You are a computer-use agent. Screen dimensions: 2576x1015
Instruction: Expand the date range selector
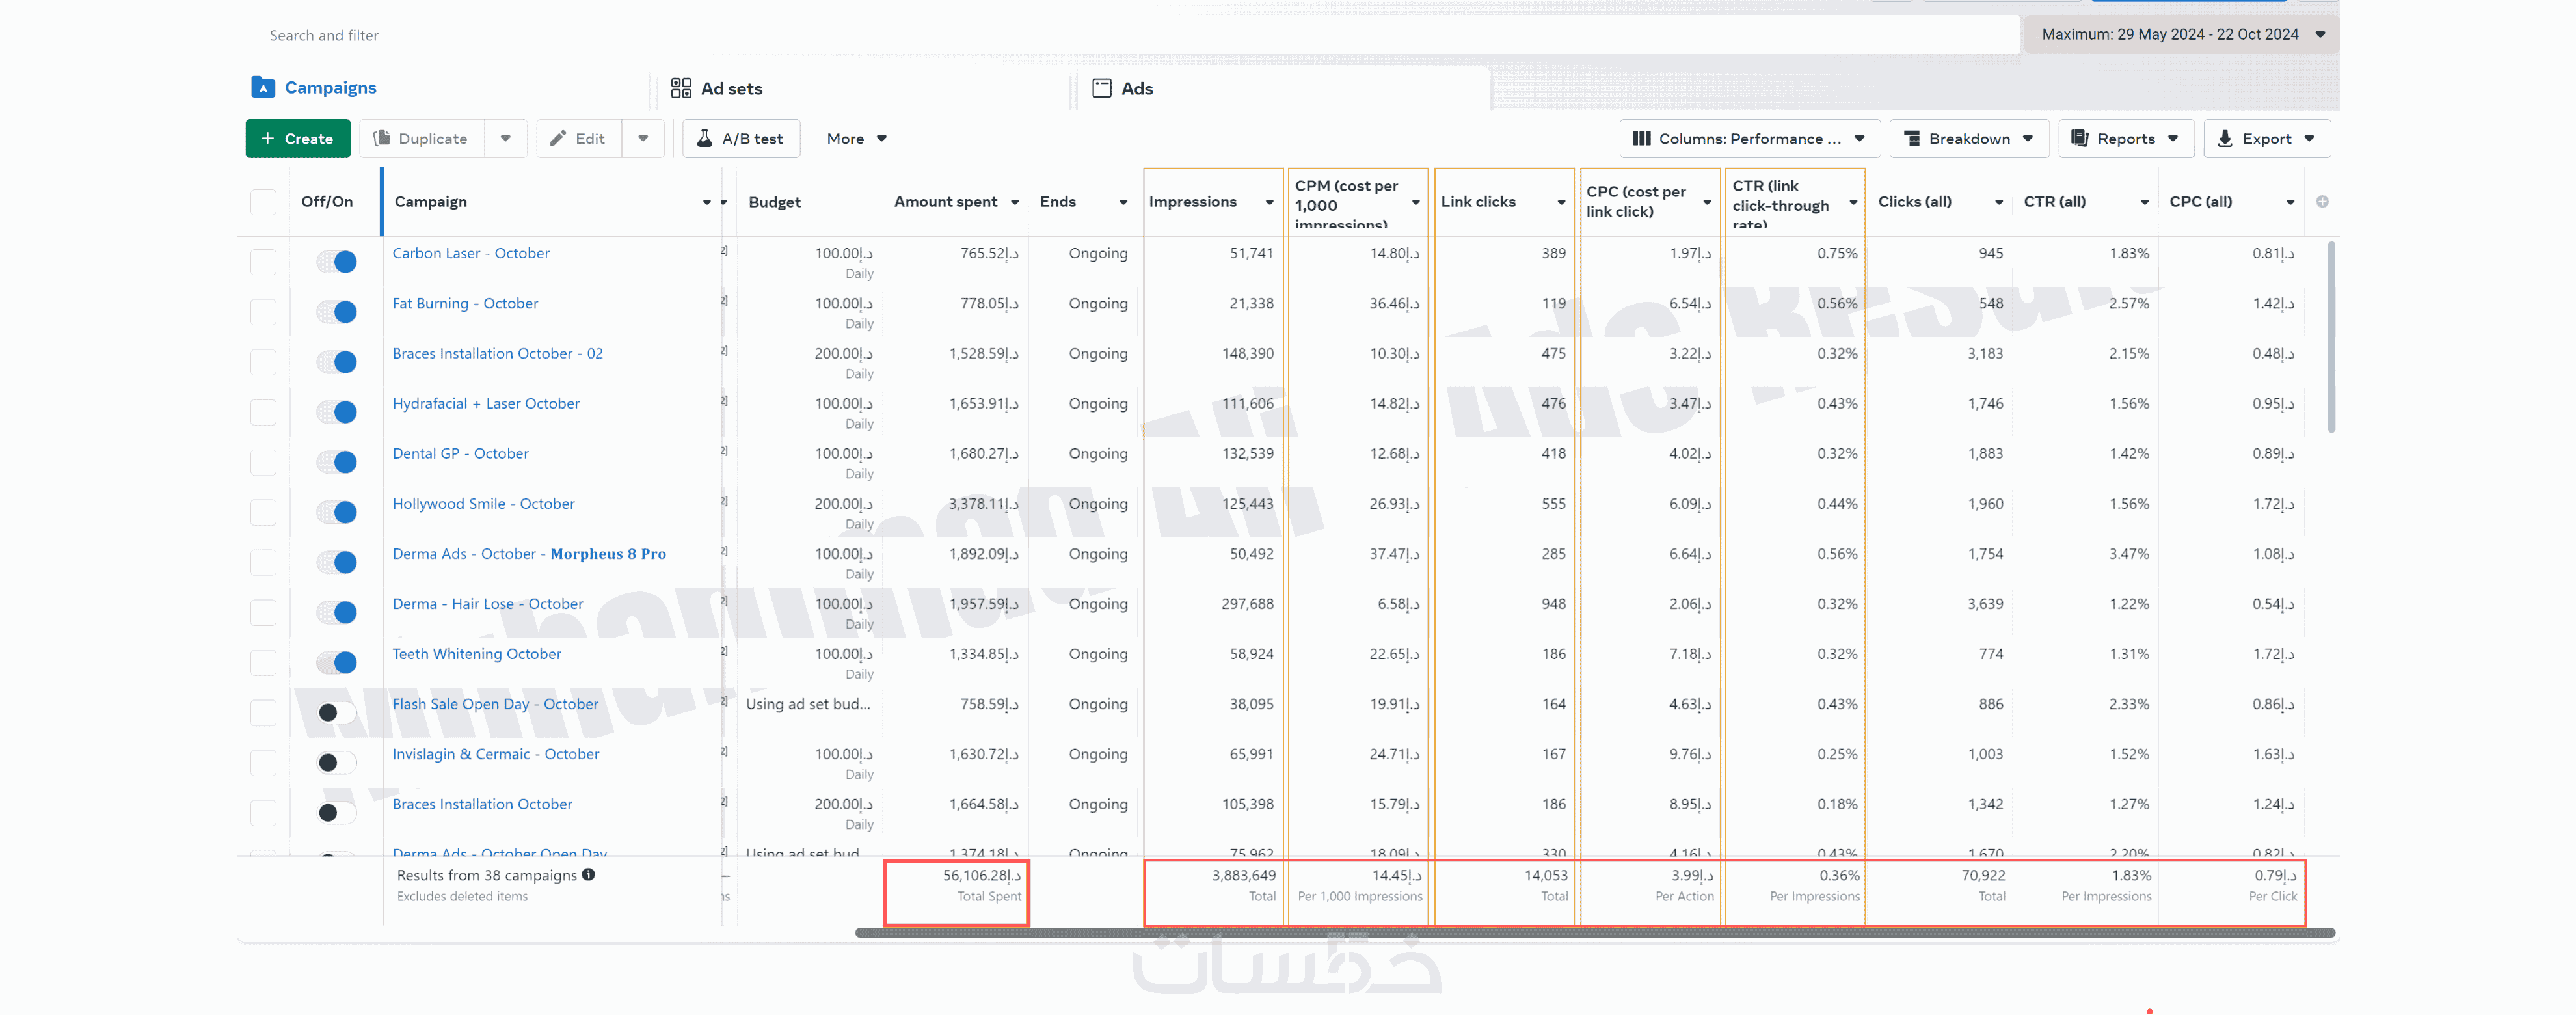[x=2180, y=34]
